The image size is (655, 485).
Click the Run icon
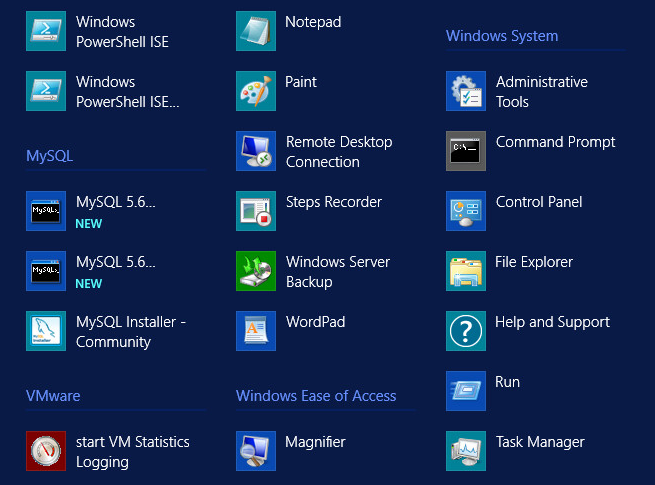click(x=466, y=391)
